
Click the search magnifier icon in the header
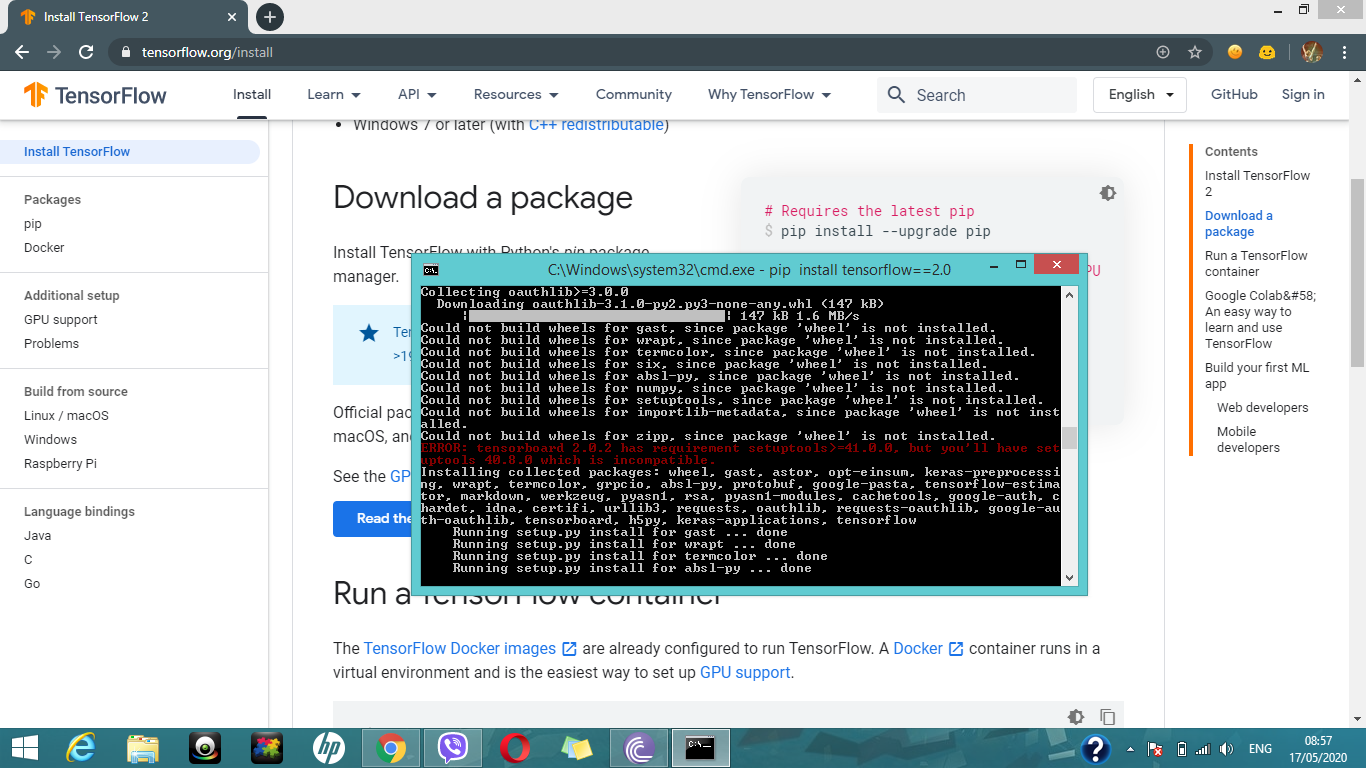click(x=896, y=95)
